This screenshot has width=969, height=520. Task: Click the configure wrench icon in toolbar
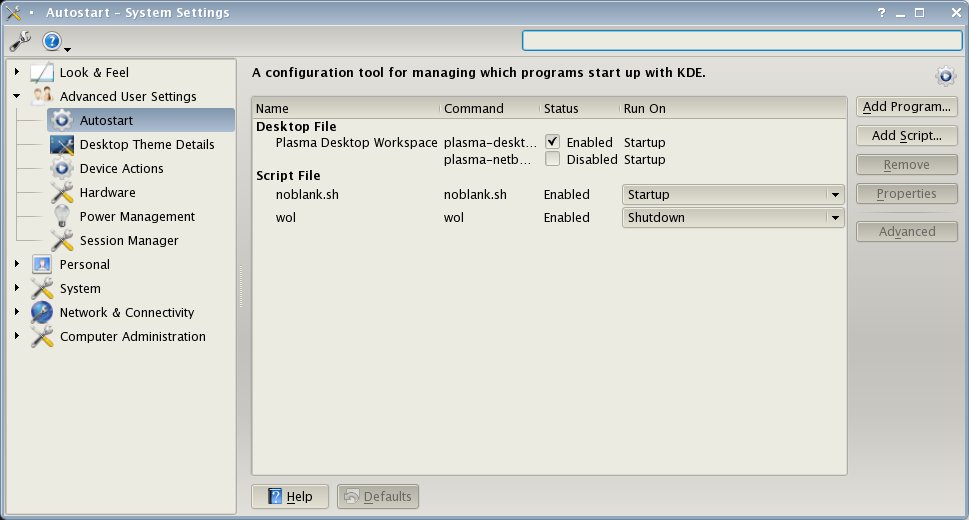pos(20,41)
